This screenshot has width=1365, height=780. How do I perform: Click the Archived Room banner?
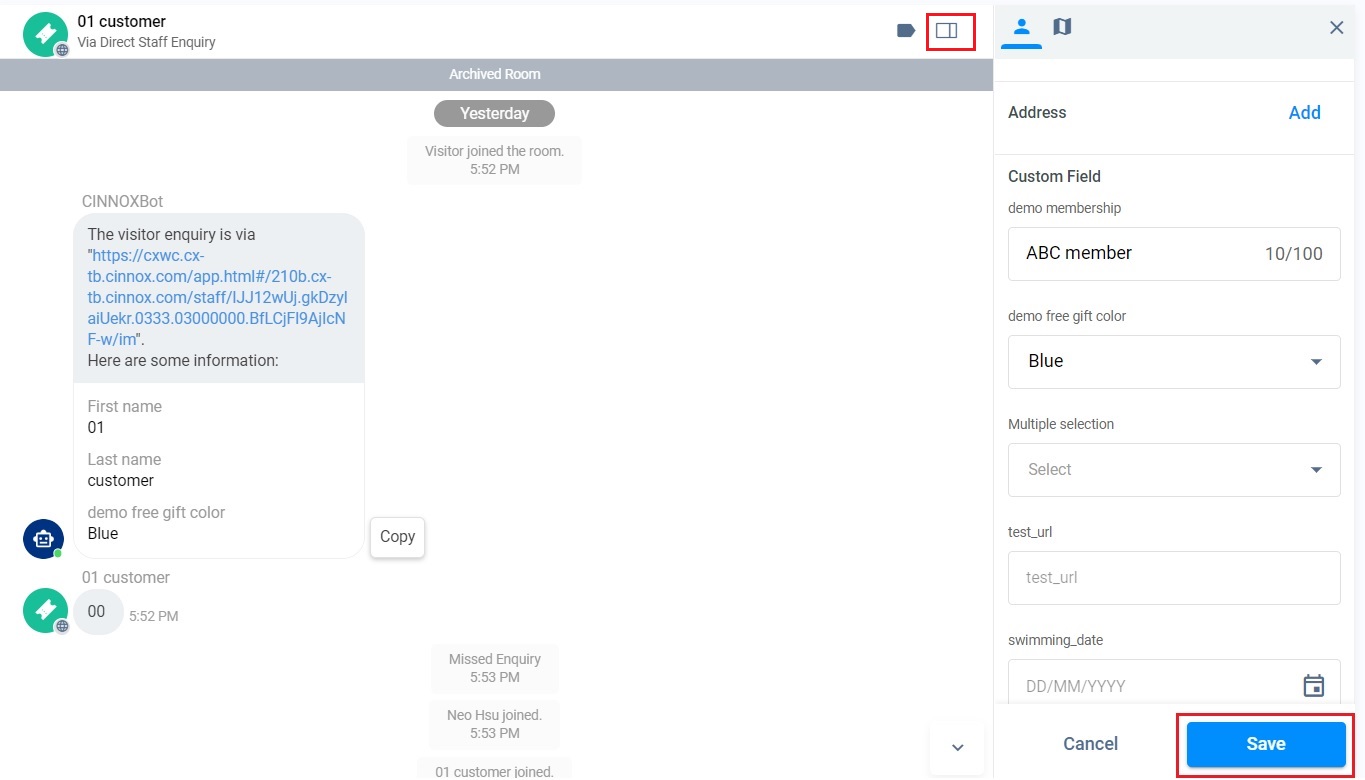point(495,74)
